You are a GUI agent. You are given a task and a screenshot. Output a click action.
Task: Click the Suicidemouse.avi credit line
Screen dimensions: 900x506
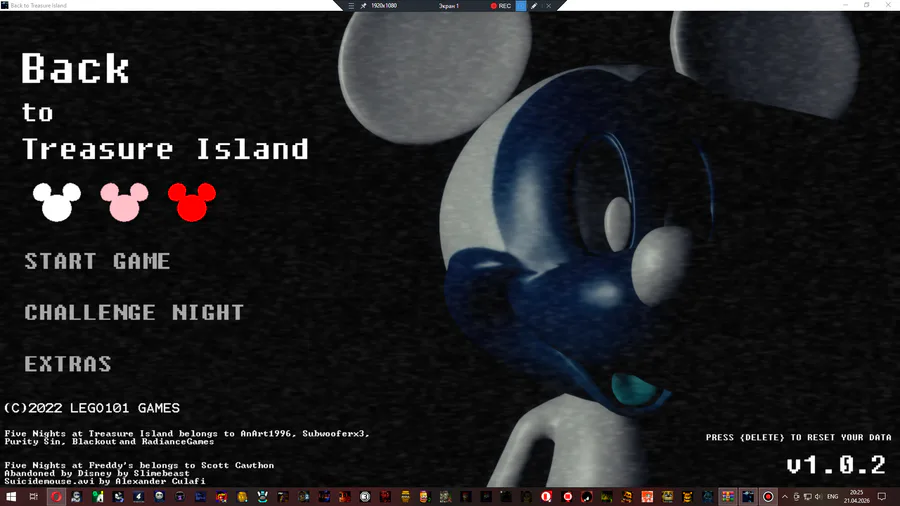pyautogui.click(x=104, y=481)
